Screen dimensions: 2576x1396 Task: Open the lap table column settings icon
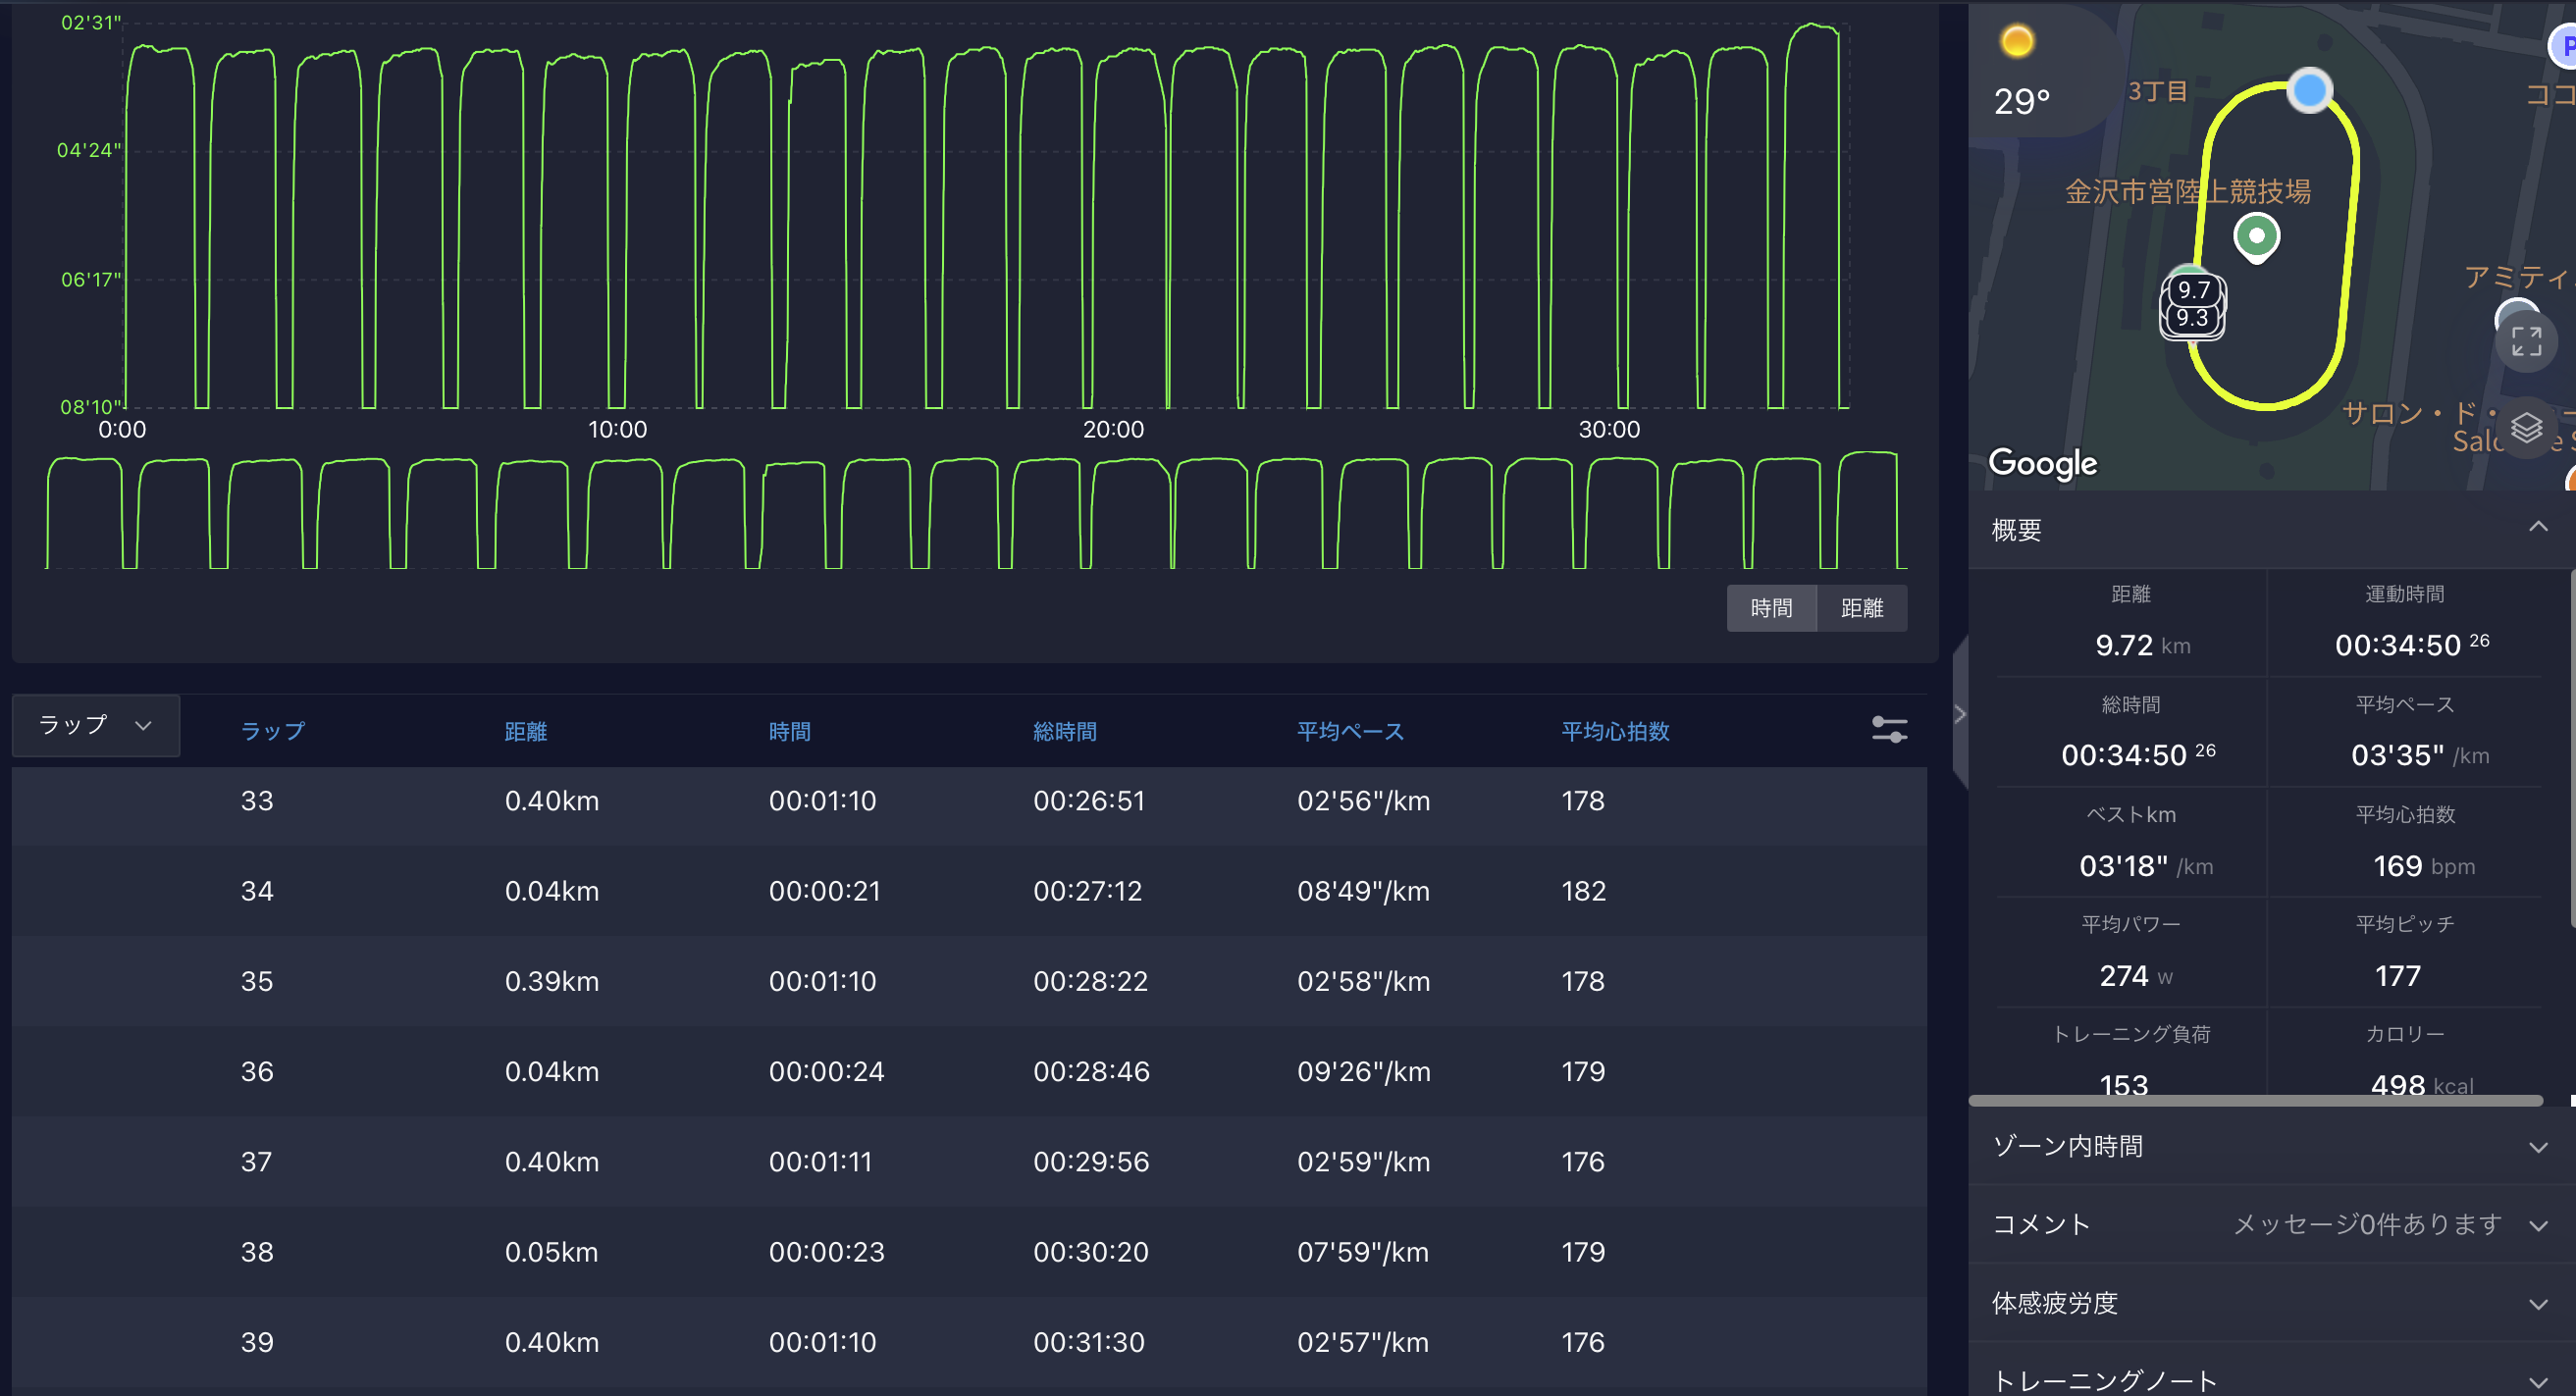[x=1888, y=730]
